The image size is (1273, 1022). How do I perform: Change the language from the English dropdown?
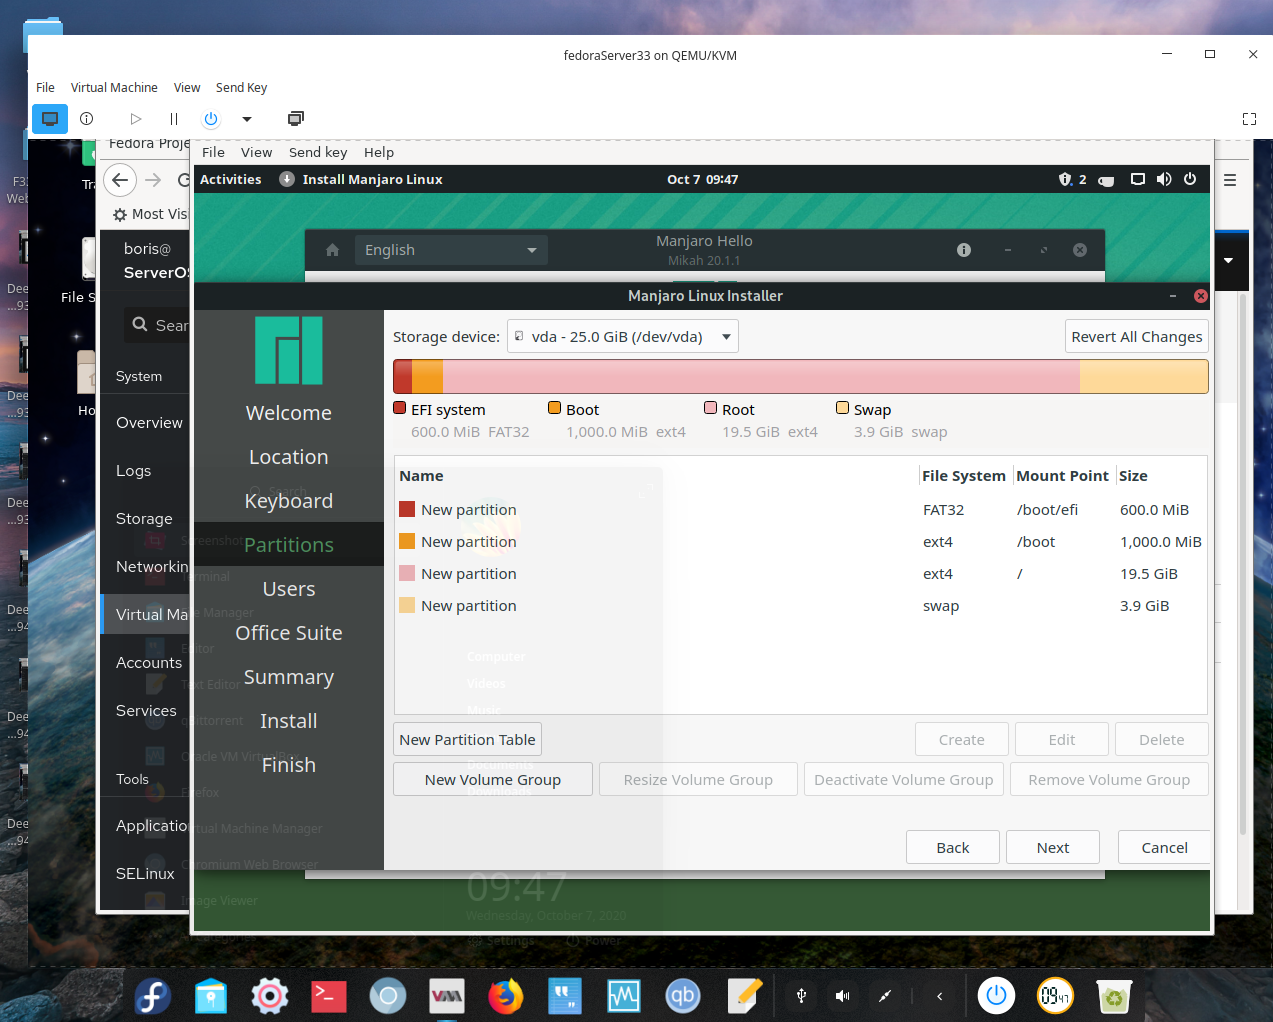tap(450, 249)
